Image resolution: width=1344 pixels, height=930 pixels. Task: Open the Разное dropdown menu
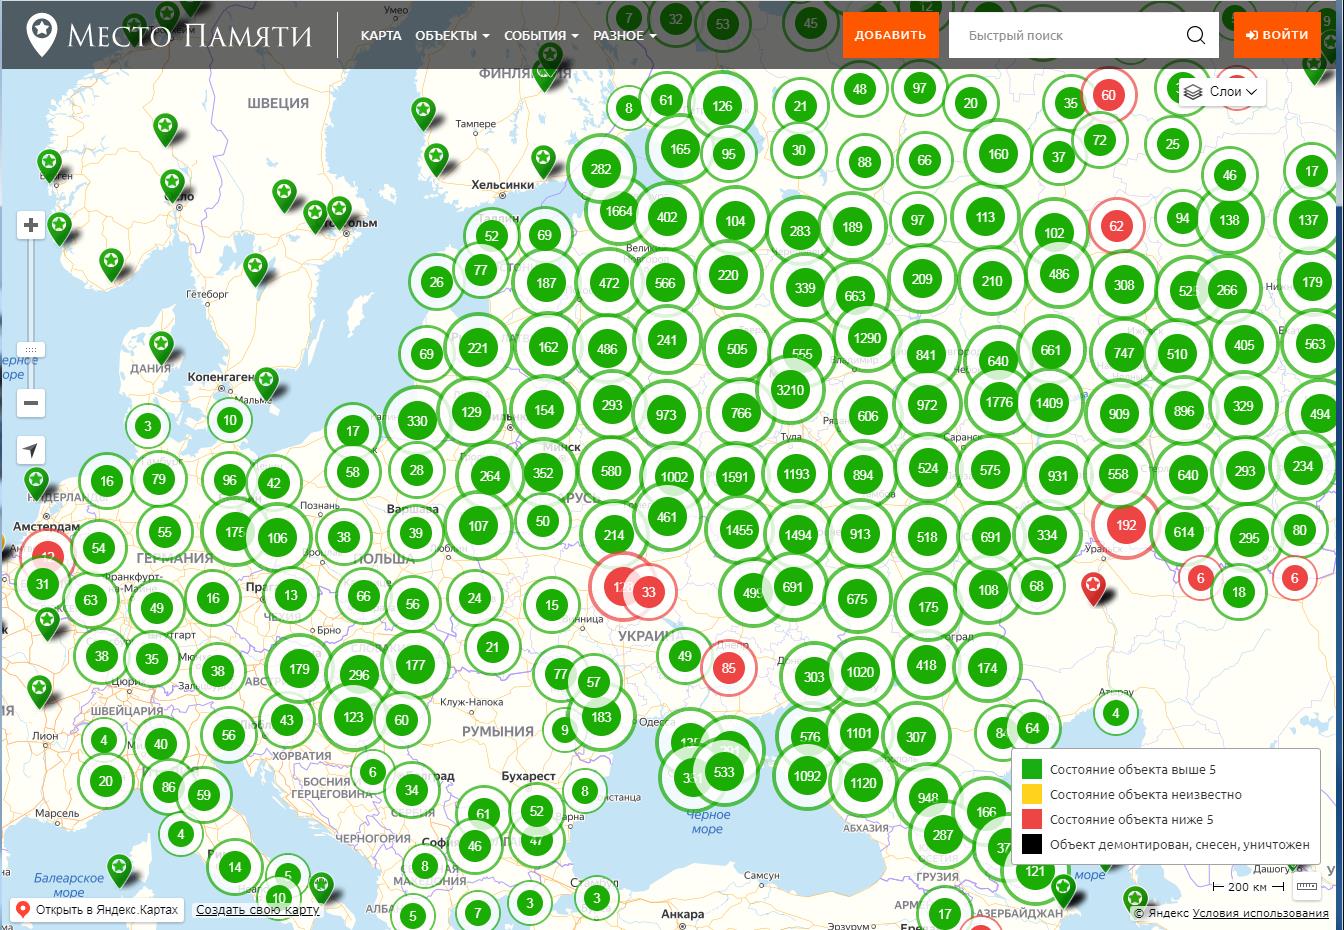click(x=624, y=35)
